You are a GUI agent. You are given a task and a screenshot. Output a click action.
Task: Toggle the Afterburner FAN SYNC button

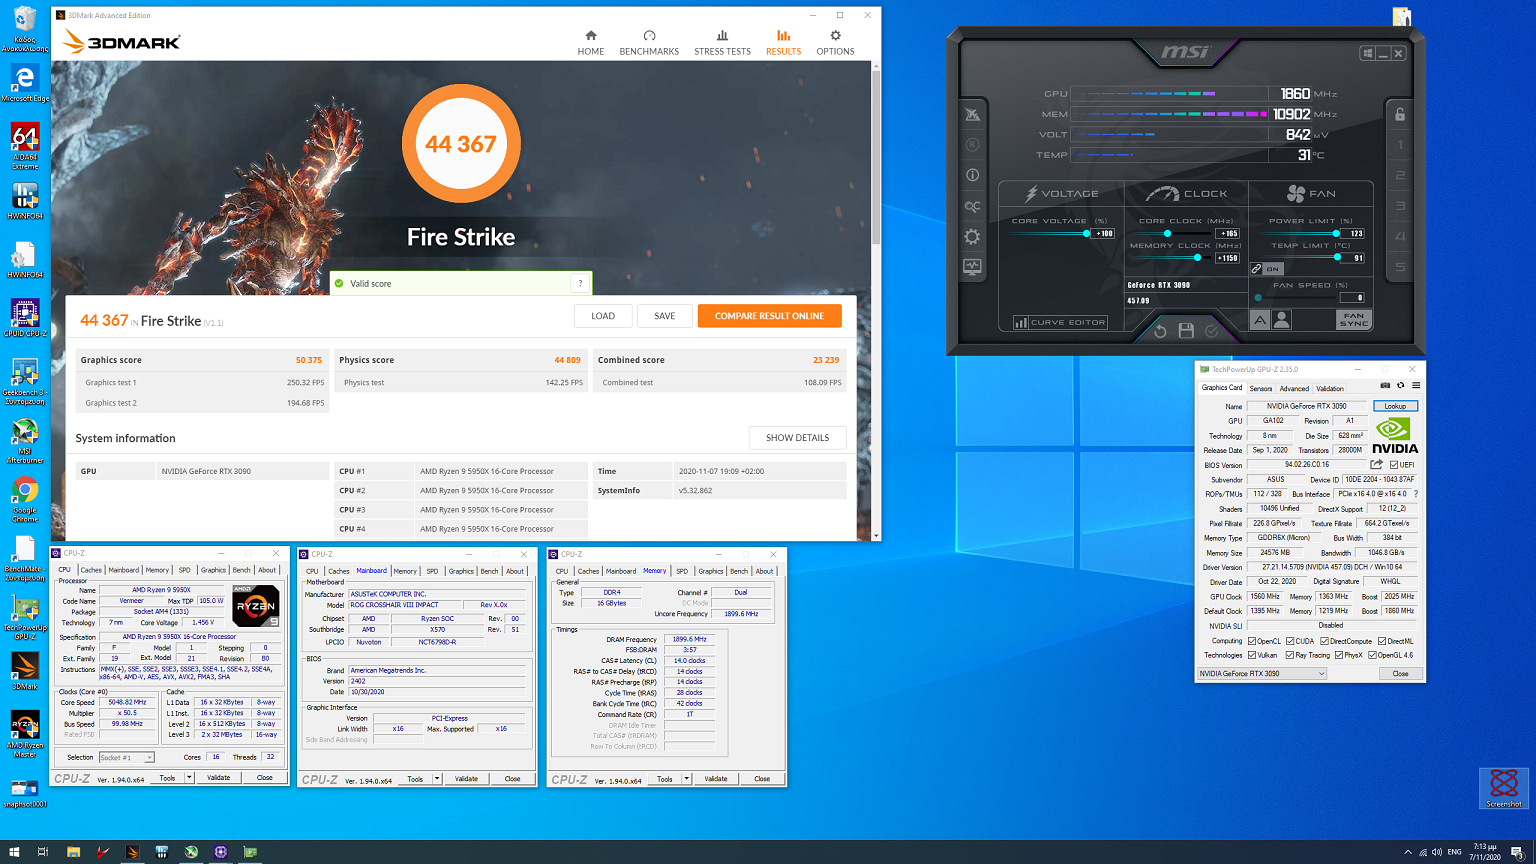point(1353,320)
